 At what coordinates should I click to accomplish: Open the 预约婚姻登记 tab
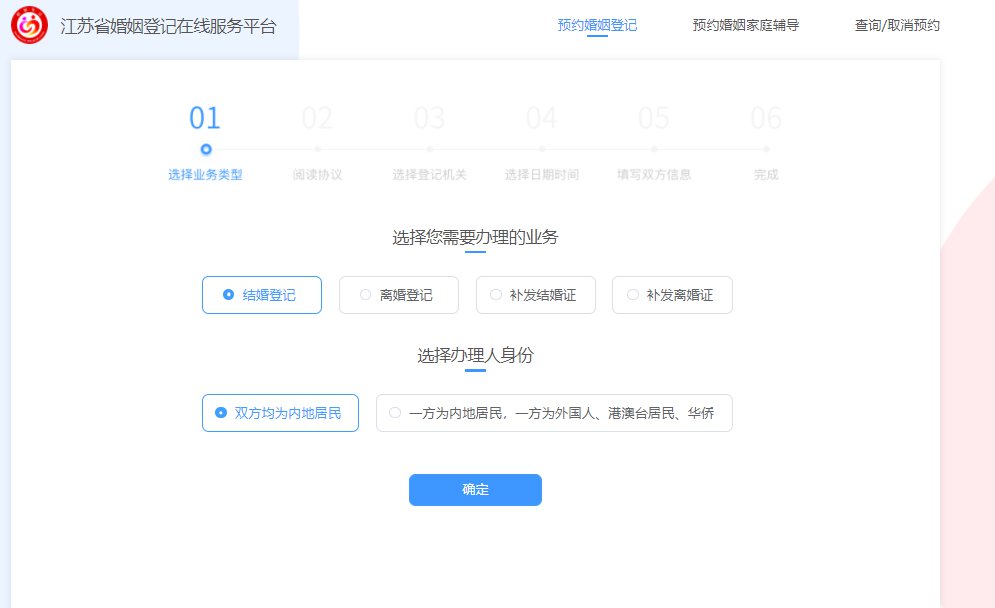click(597, 25)
